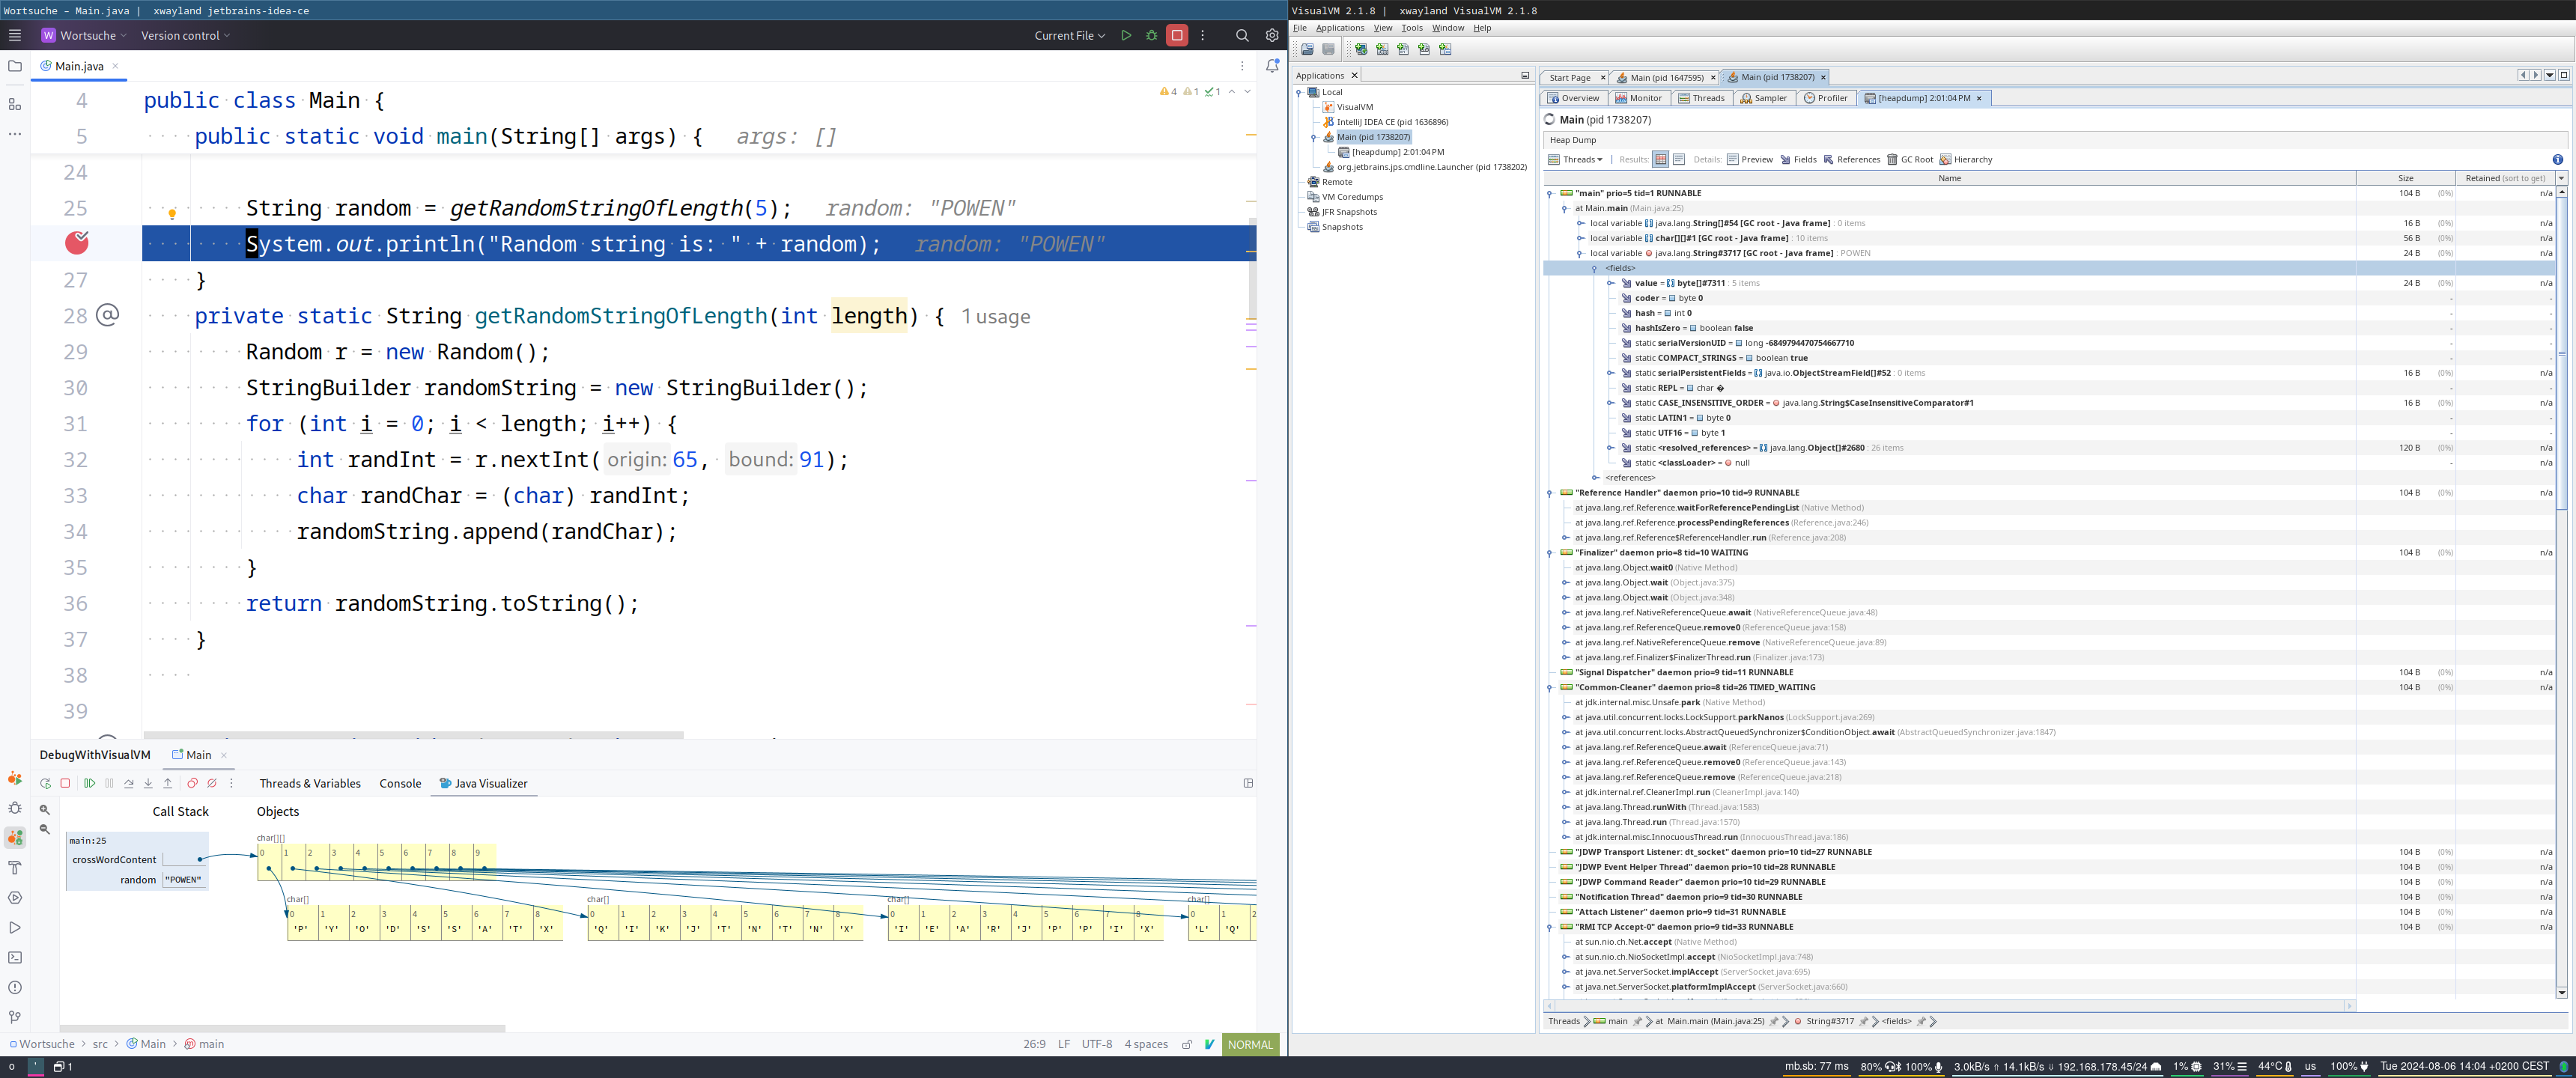Viewport: 2576px width, 1078px height.
Task: Toggle the GC Root details view
Action: (1909, 160)
